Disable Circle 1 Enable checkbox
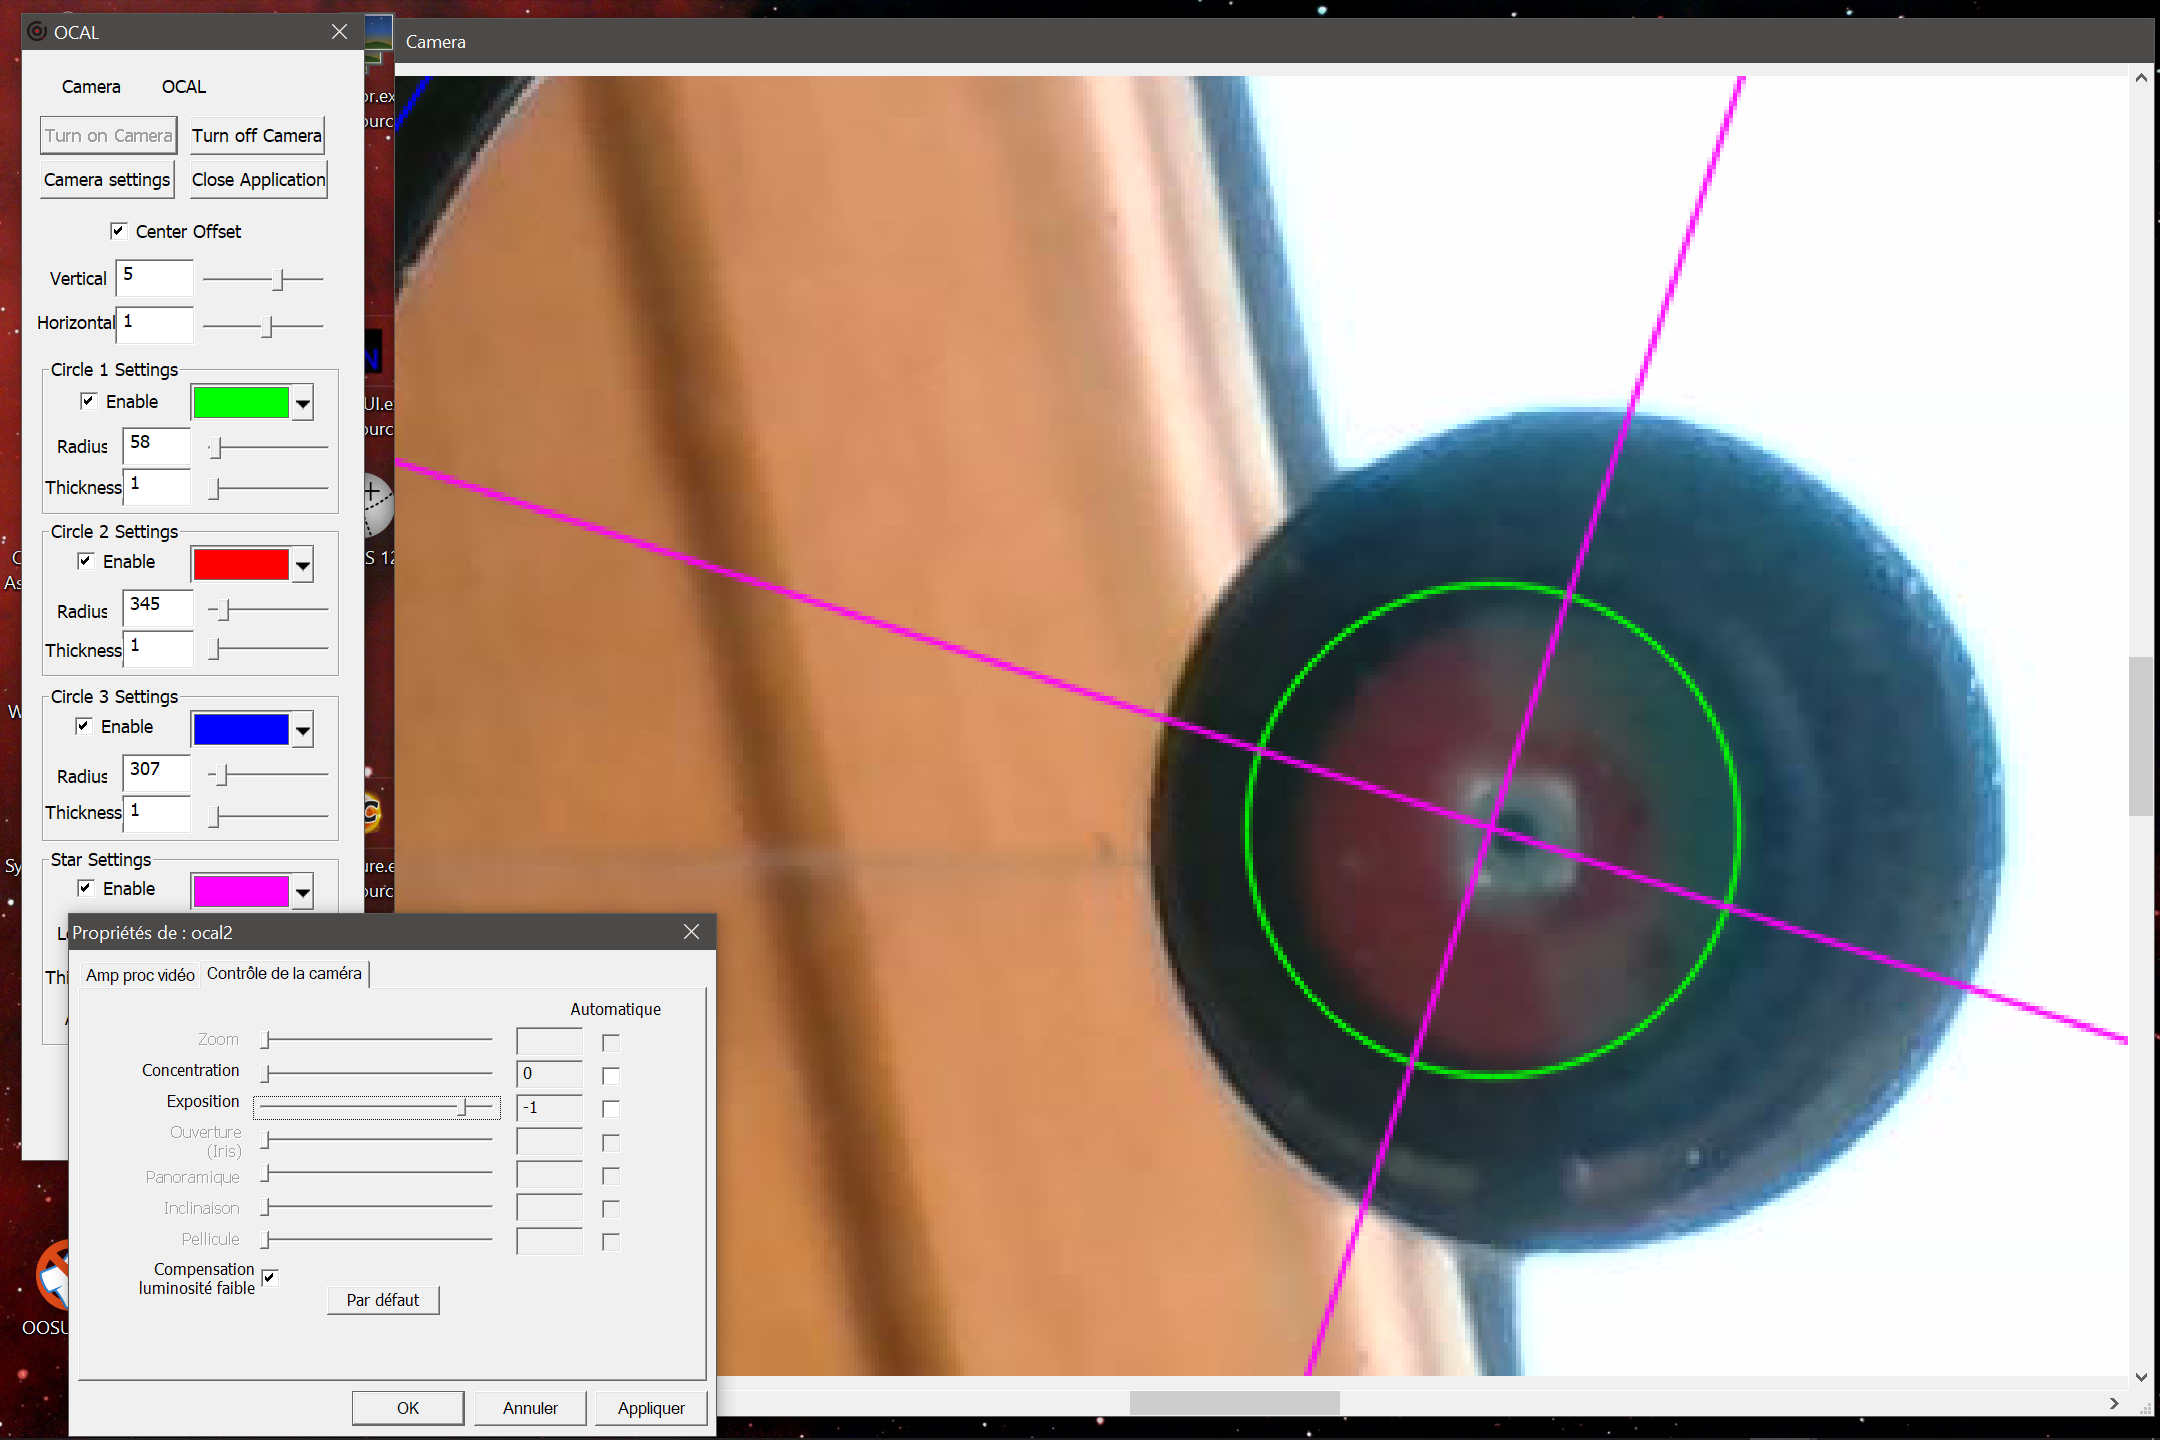 click(88, 401)
